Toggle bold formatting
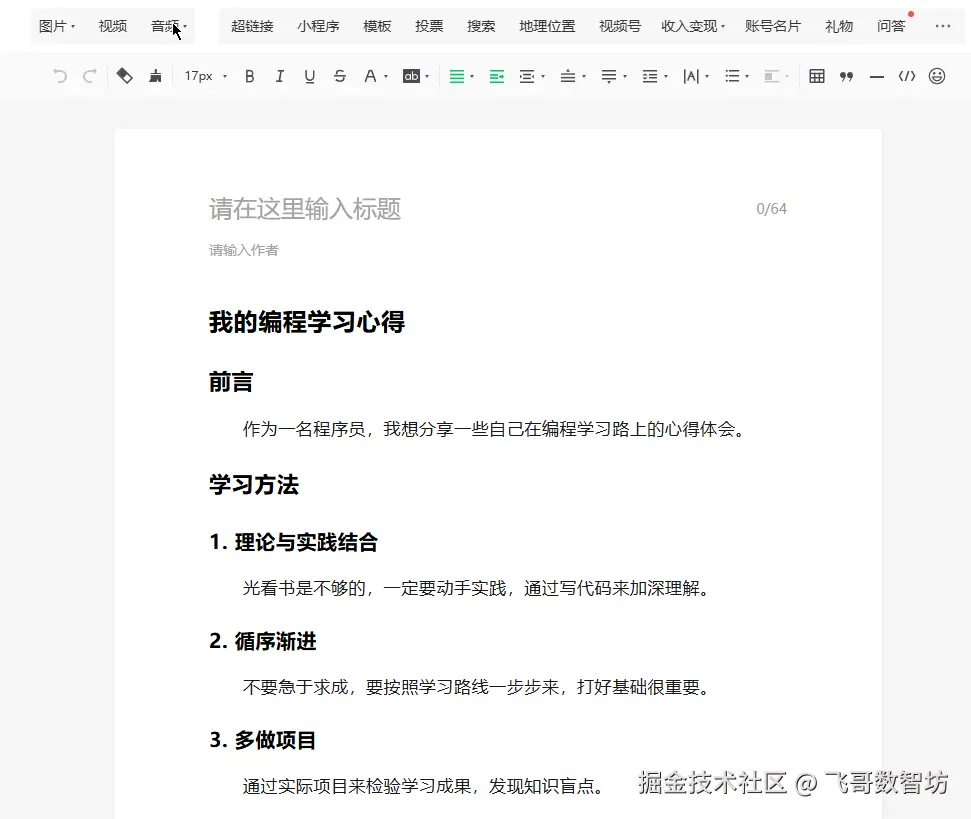This screenshot has height=819, width=971. pyautogui.click(x=250, y=76)
